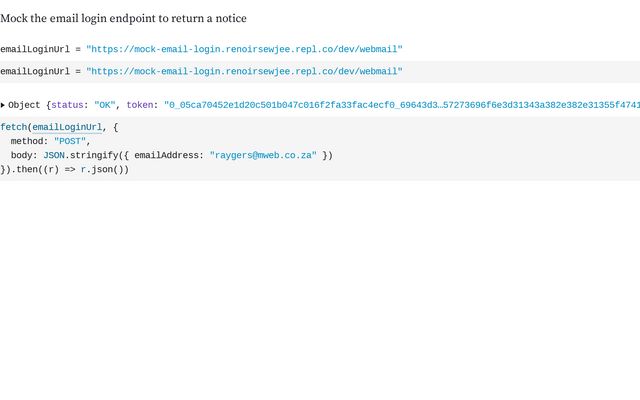Screen dimensions: 640x400
Task: Expand the Object output disclosure triangle
Action: pyautogui.click(x=3, y=105)
